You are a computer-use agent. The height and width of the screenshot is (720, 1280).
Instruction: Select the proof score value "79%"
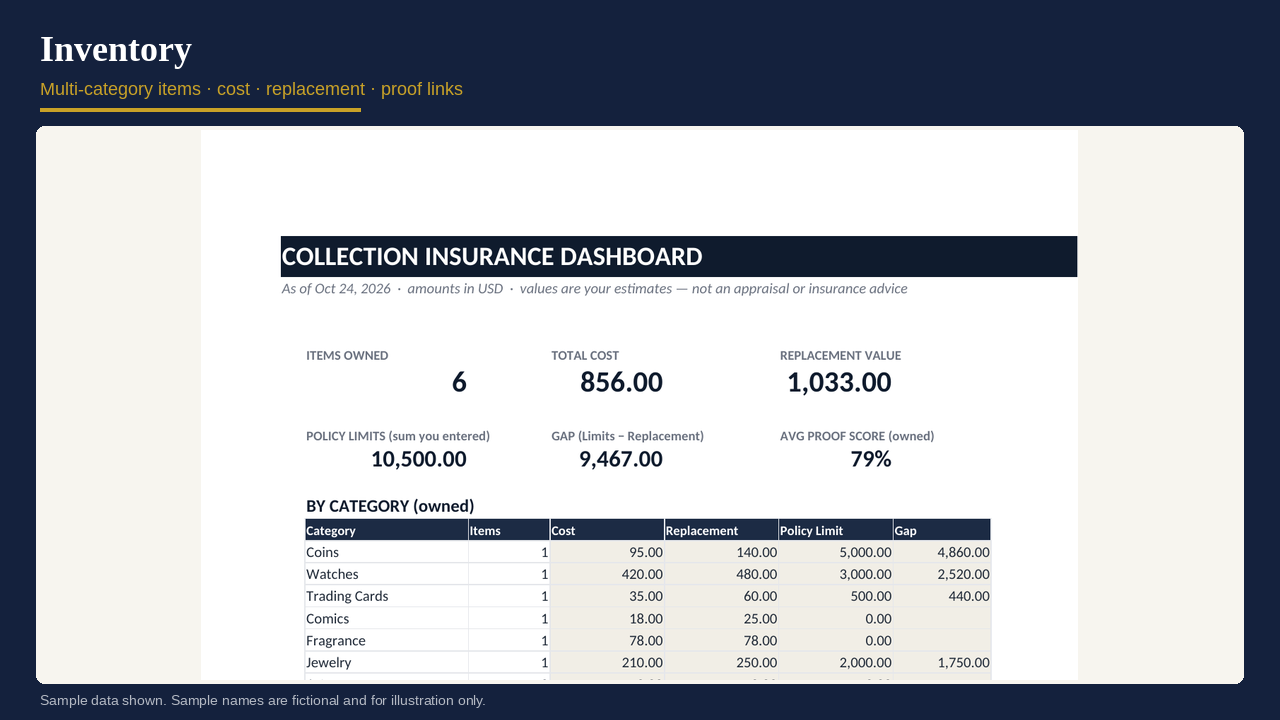[x=871, y=459]
